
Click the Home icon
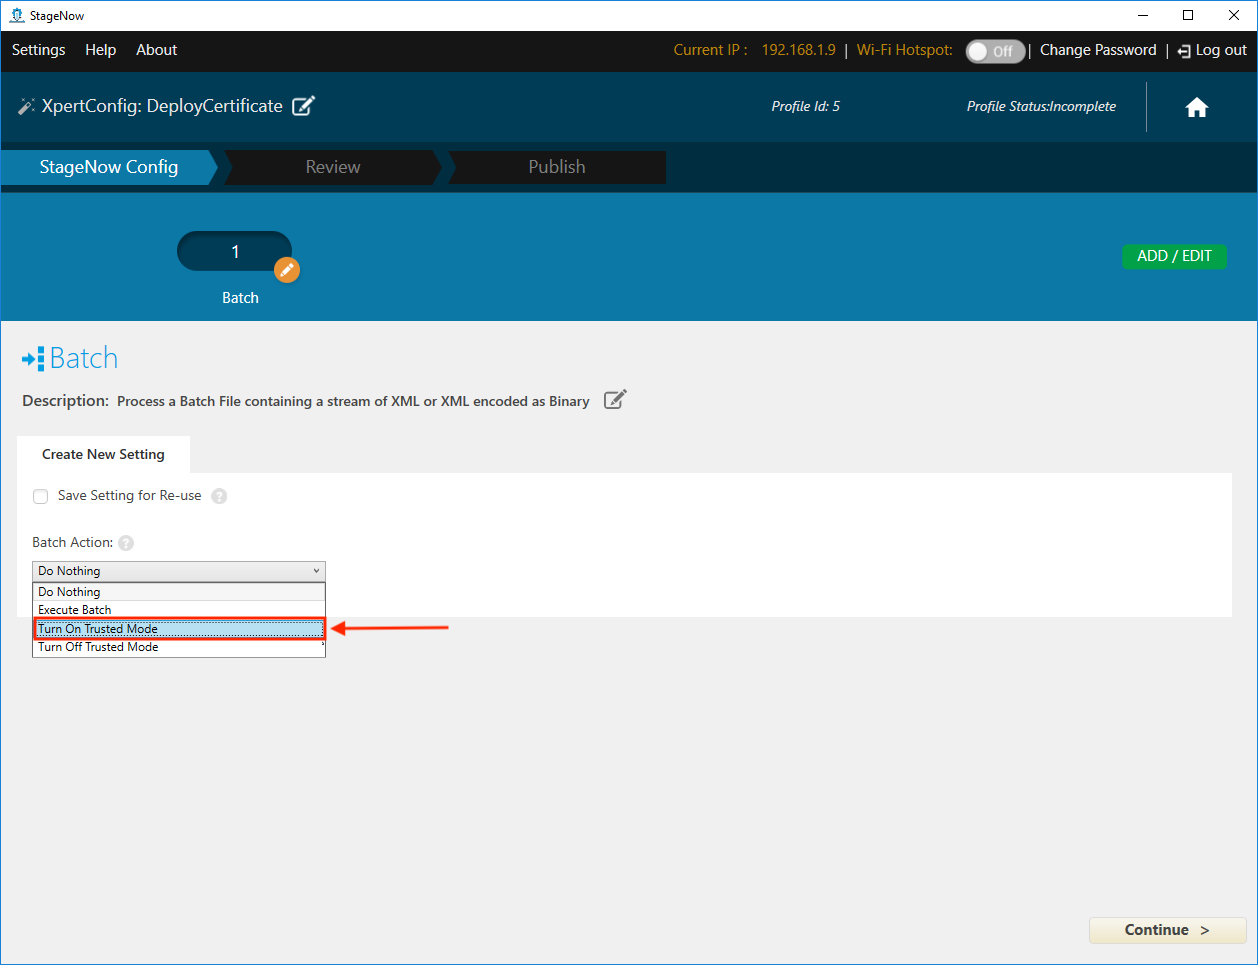tap(1196, 108)
